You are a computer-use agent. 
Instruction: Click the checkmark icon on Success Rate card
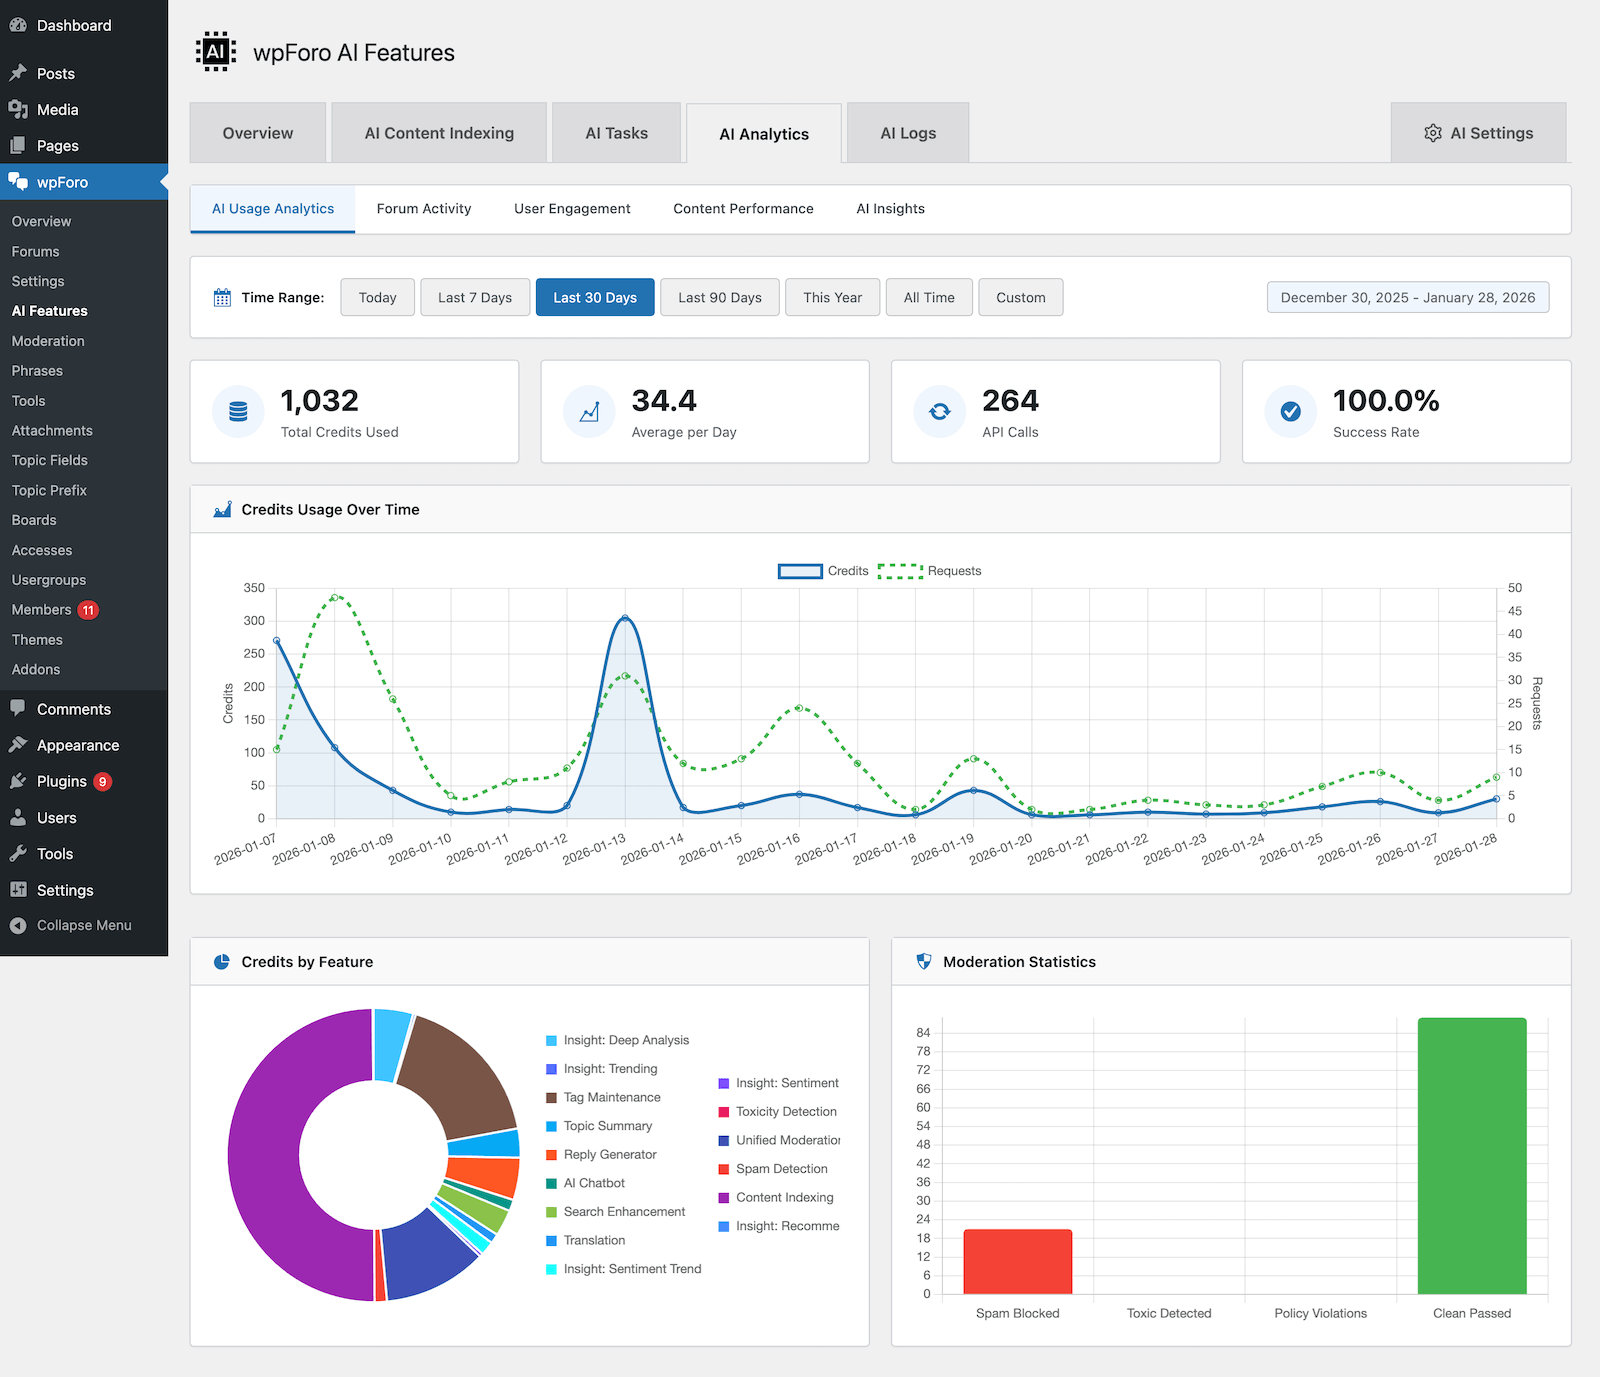[x=1290, y=411]
